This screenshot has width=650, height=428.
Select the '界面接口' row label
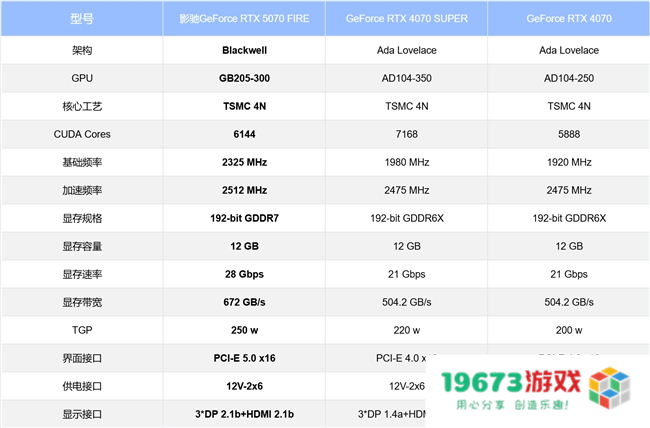tap(82, 358)
